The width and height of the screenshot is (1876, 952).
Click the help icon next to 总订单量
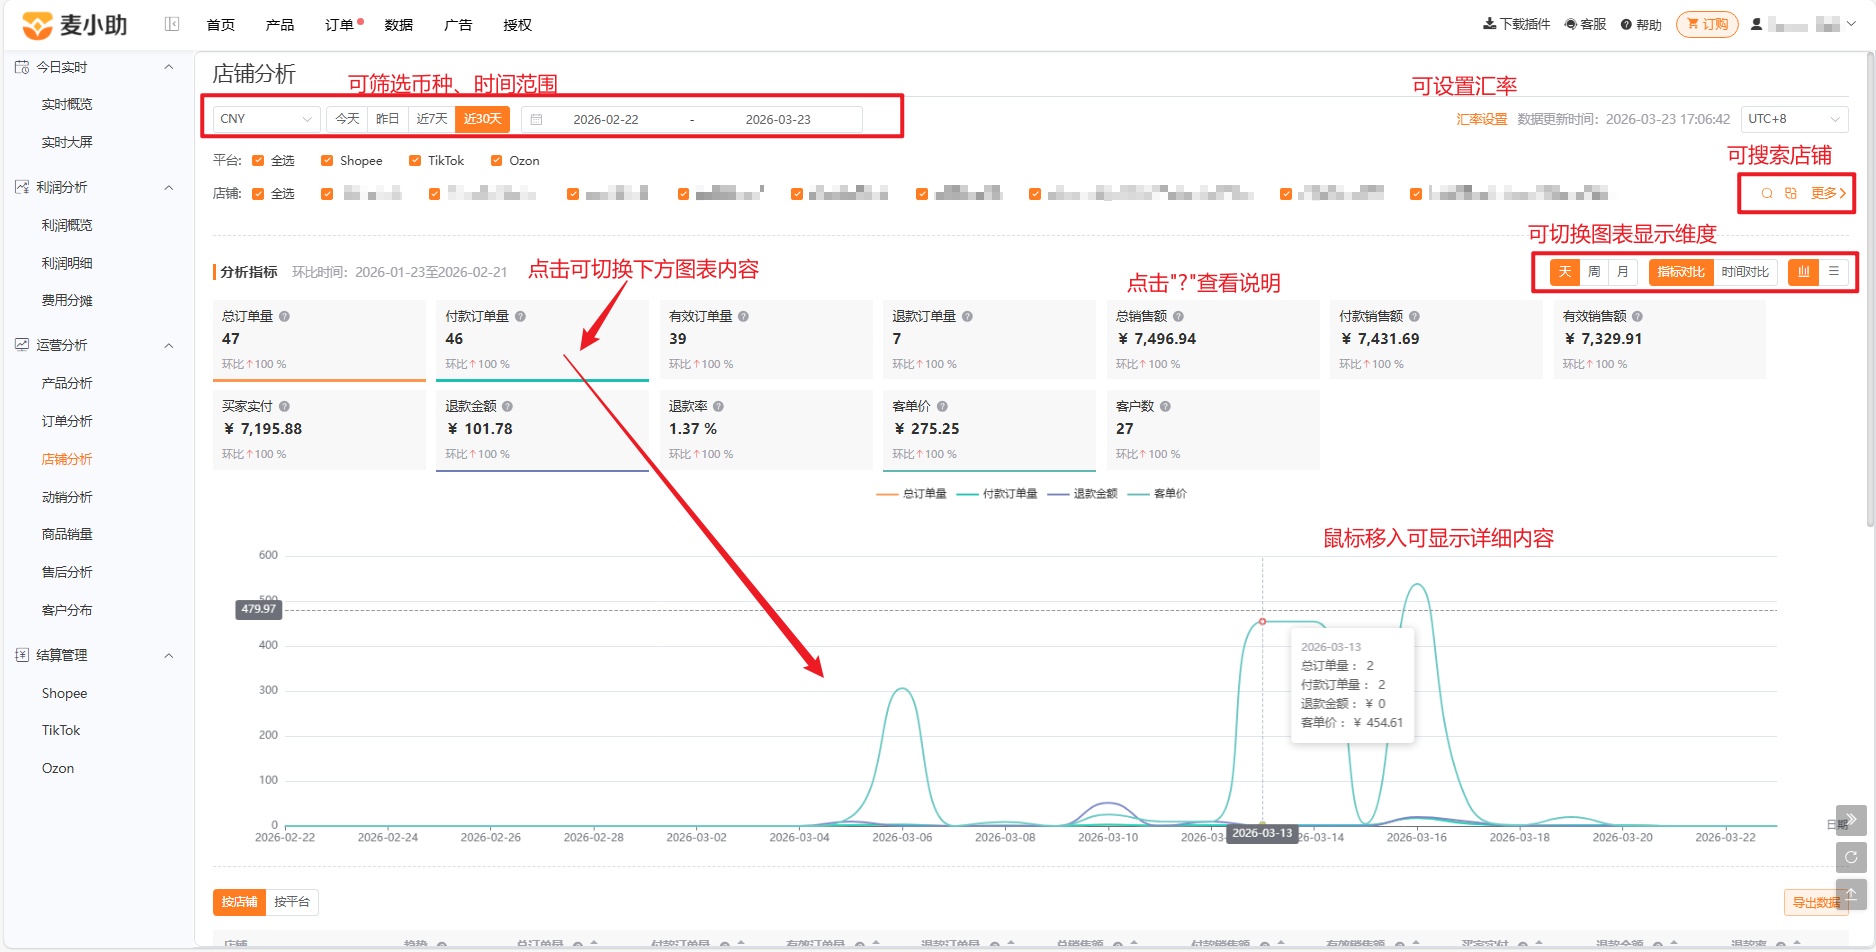pos(284,316)
